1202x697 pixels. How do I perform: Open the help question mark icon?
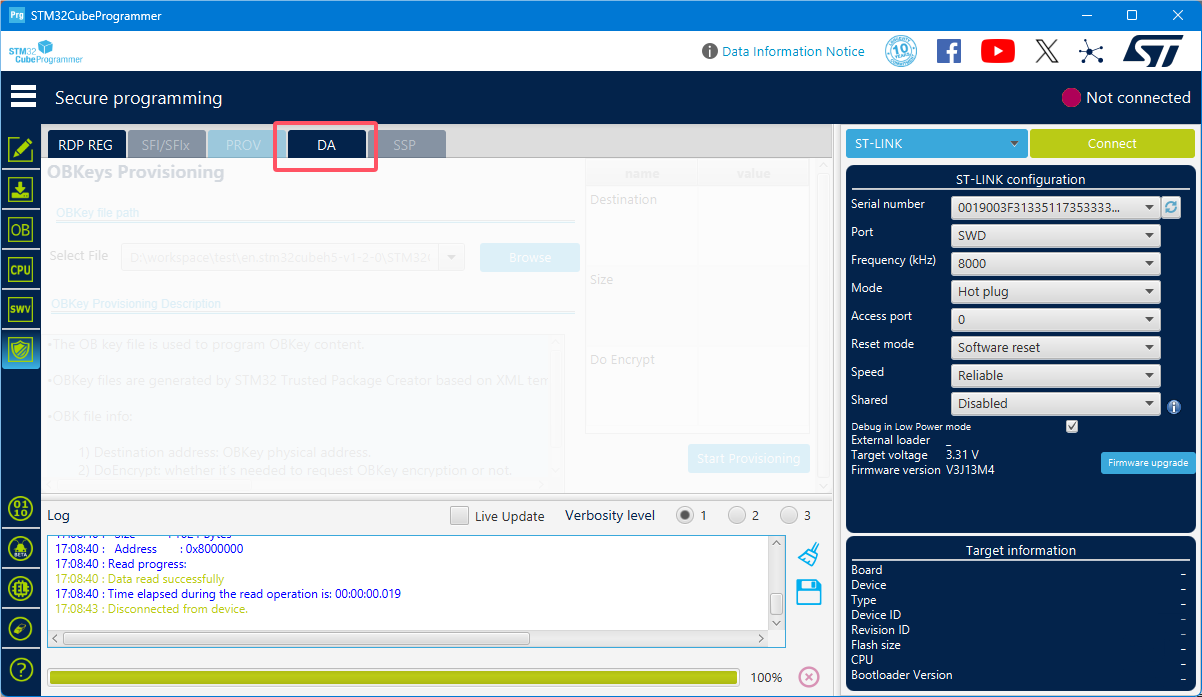tap(20, 669)
